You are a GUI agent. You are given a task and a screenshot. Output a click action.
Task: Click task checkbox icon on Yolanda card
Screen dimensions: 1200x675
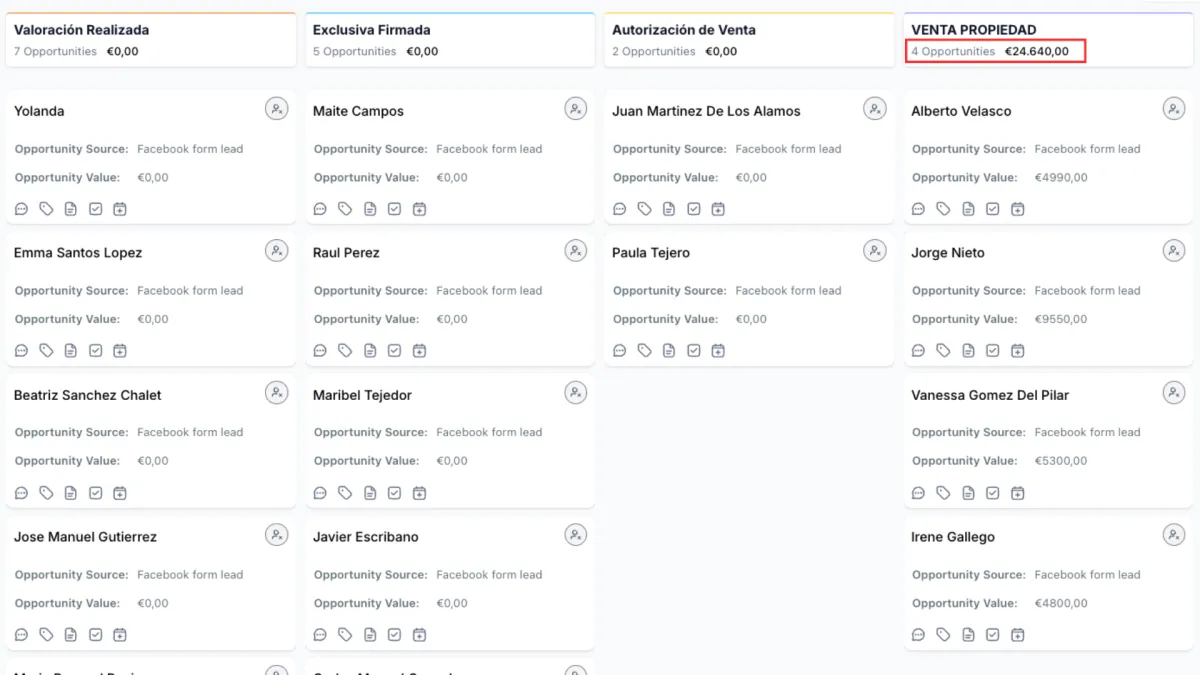tap(95, 209)
